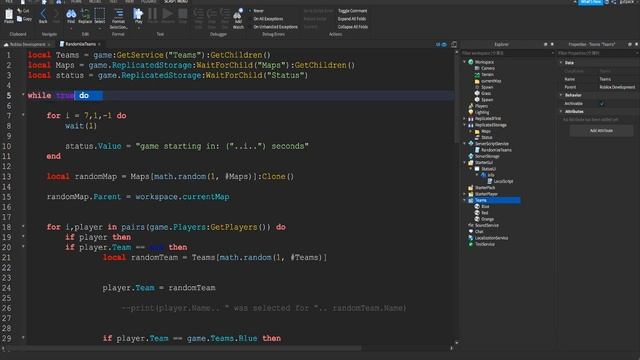This screenshot has height=360, width=640.
Task: Open the What's New button
Action: click(591, 2)
